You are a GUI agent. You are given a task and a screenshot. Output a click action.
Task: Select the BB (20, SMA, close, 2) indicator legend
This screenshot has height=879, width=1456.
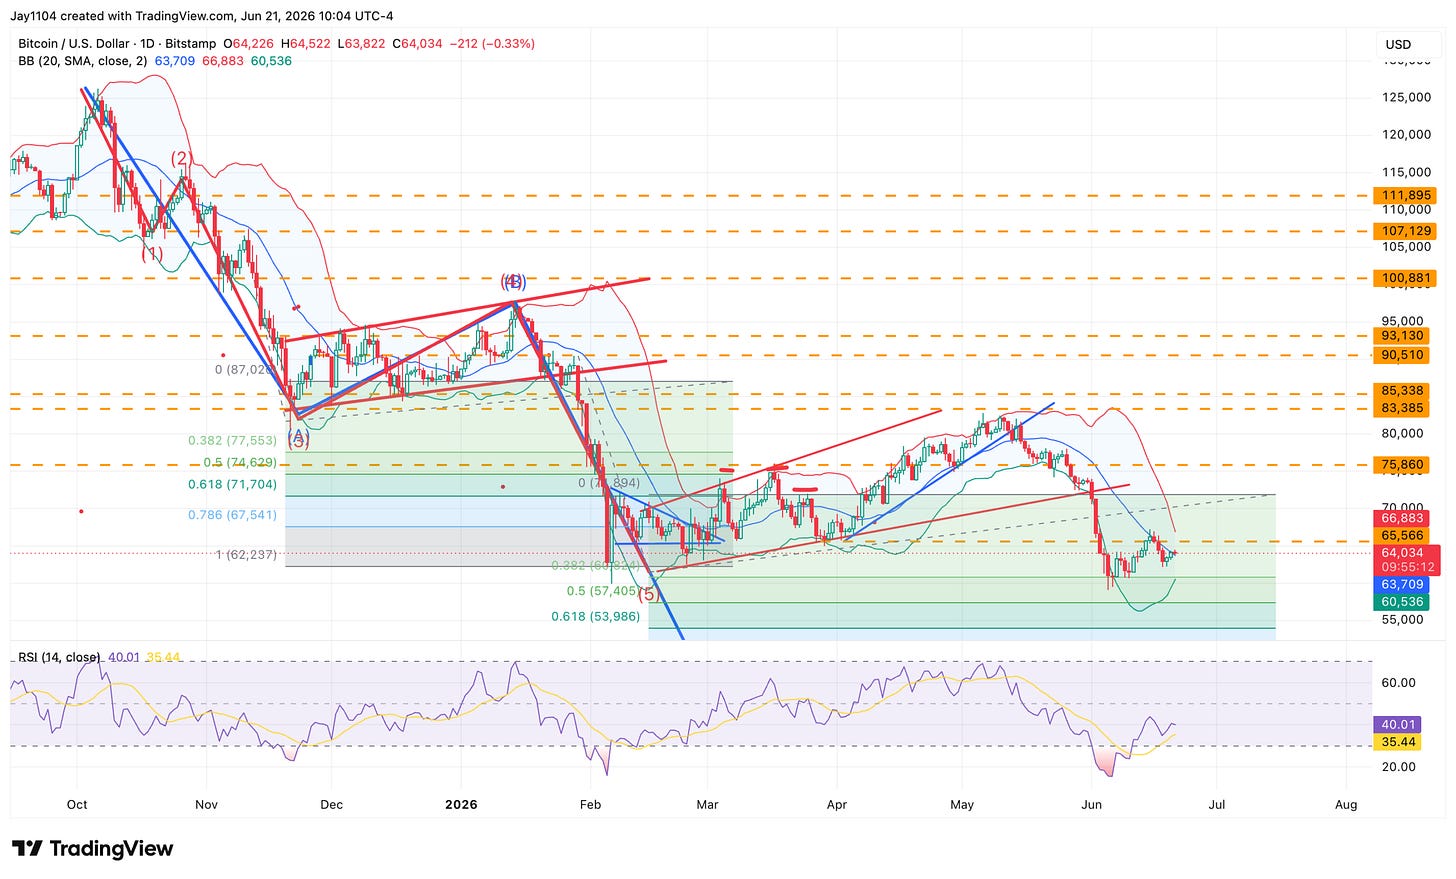(x=83, y=61)
